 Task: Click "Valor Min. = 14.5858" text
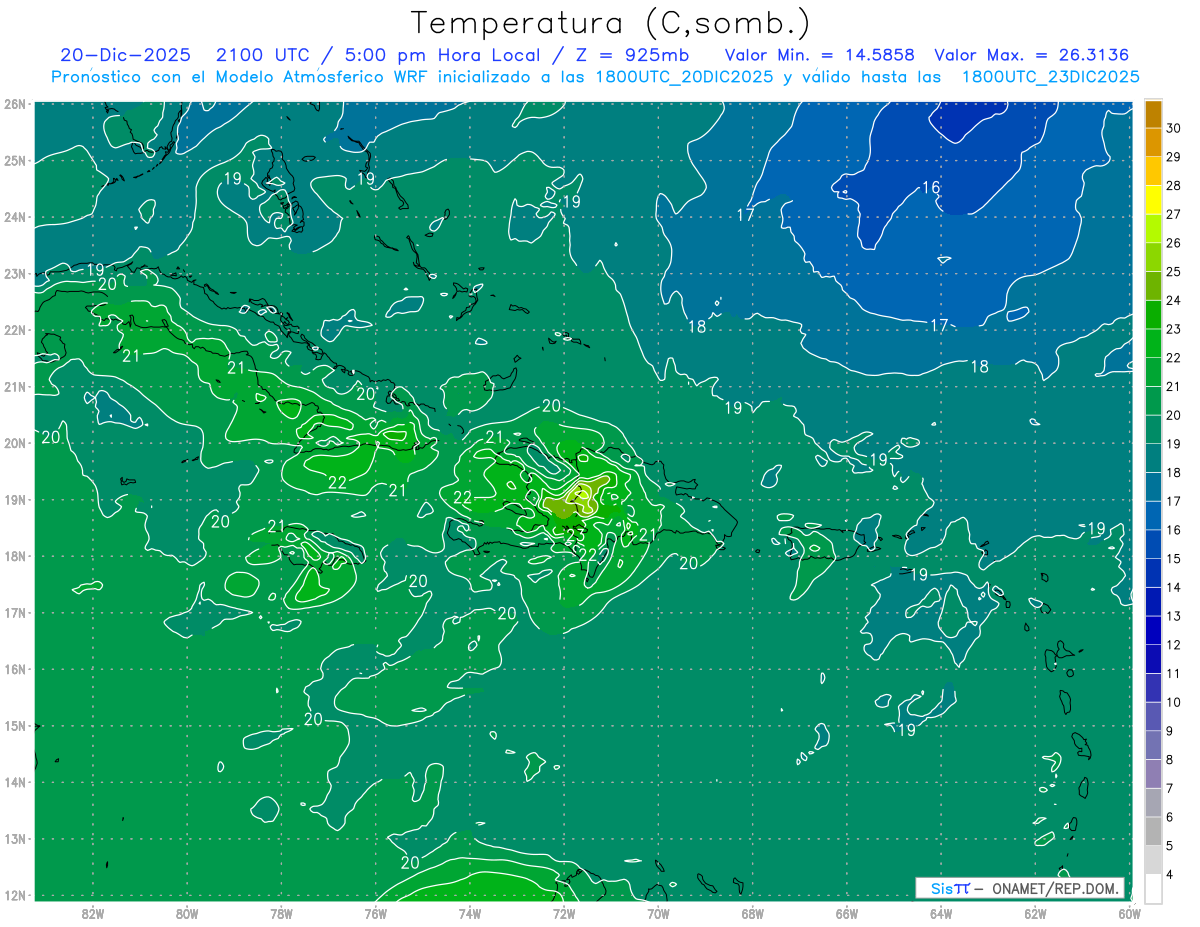(819, 55)
